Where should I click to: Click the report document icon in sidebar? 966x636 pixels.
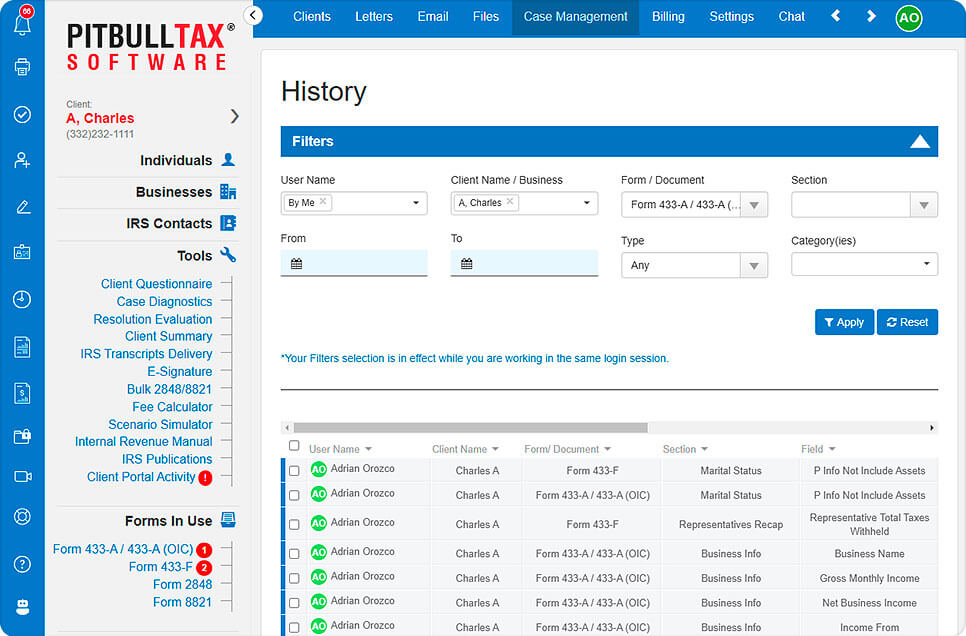[x=22, y=347]
